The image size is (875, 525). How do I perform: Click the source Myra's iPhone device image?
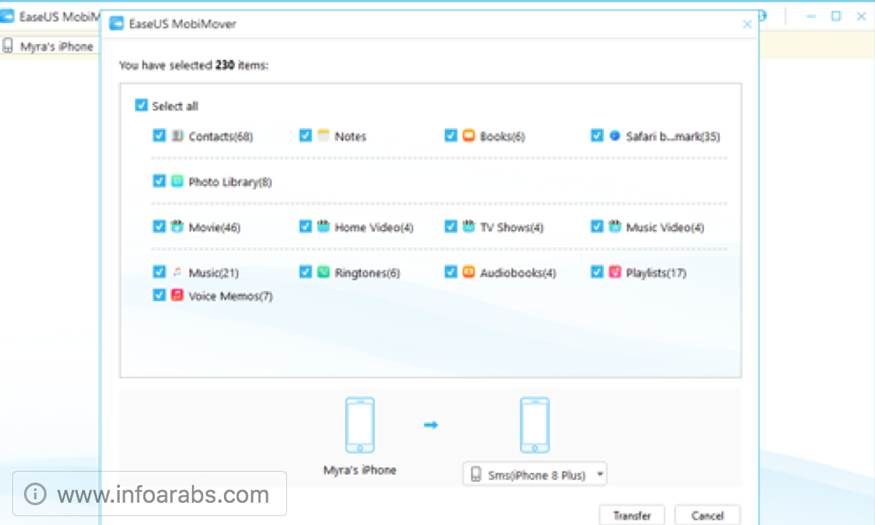point(360,425)
